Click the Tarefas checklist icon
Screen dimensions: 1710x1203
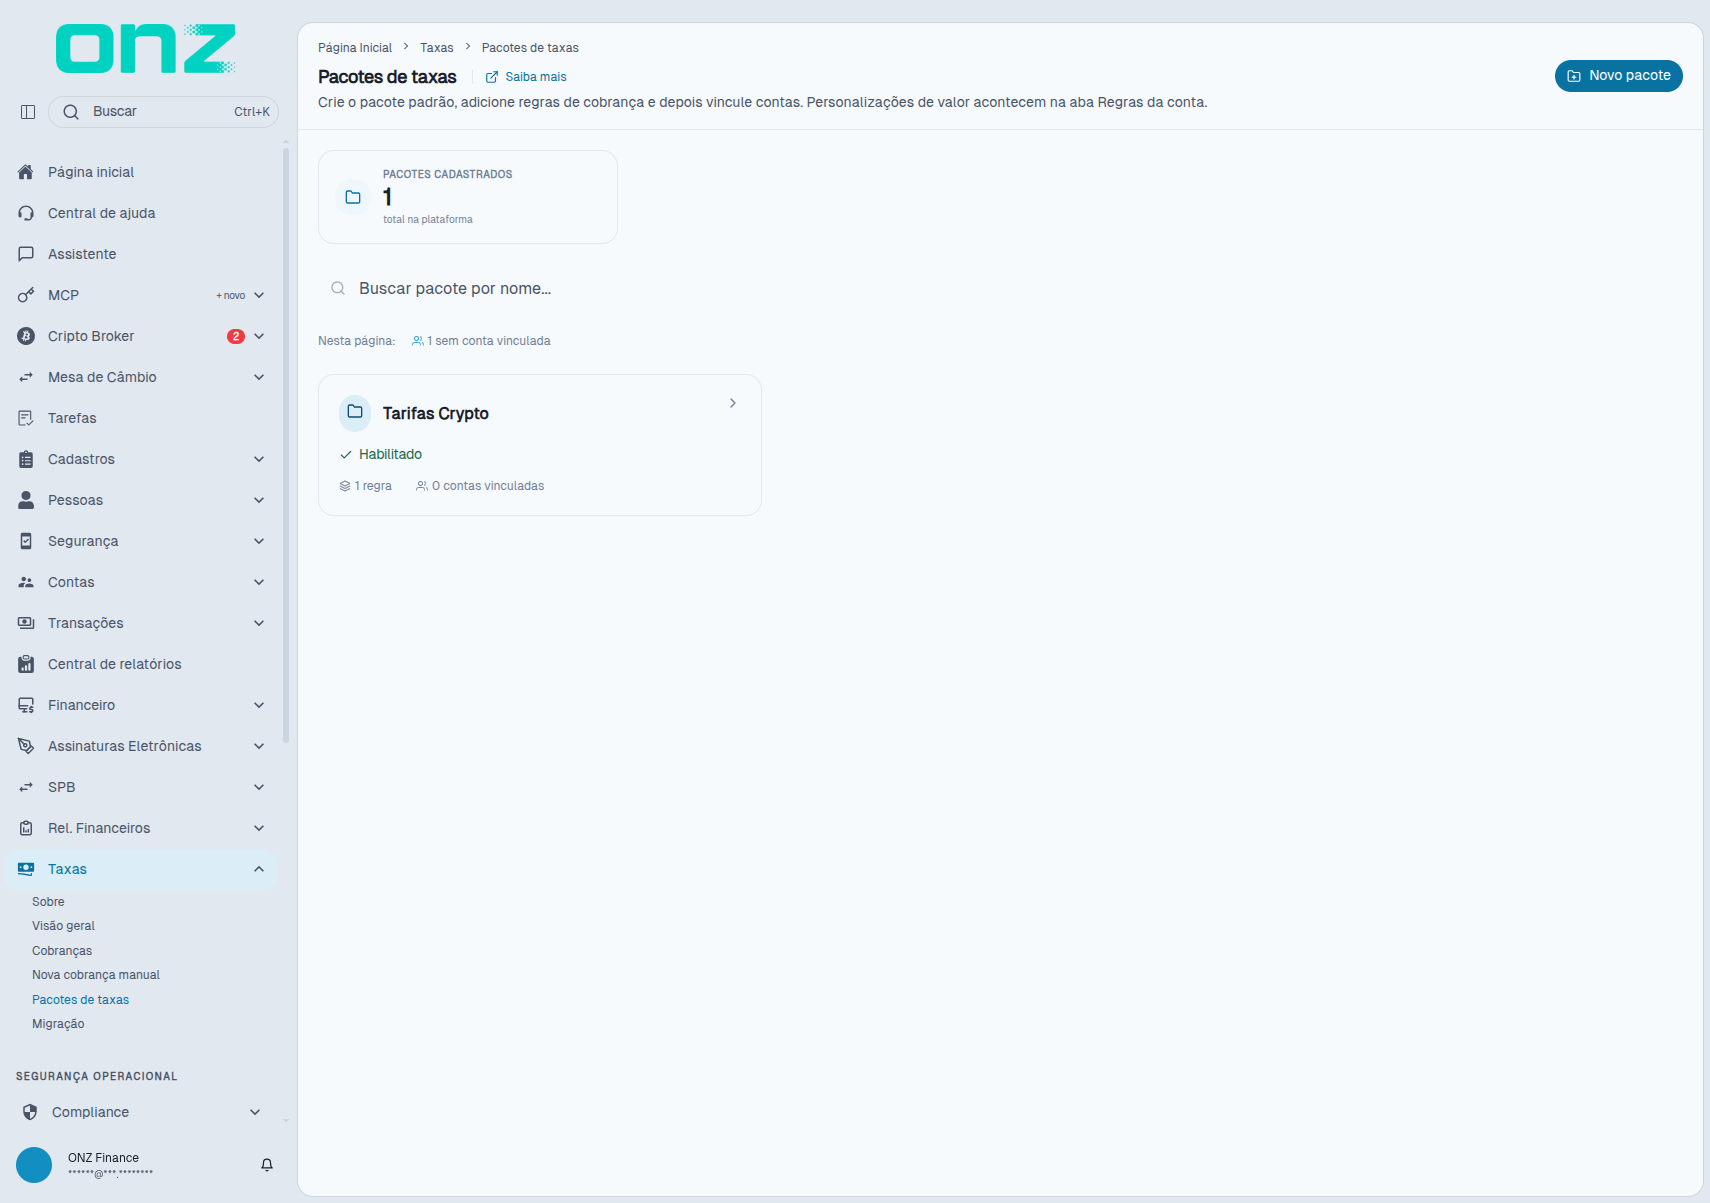coord(26,418)
